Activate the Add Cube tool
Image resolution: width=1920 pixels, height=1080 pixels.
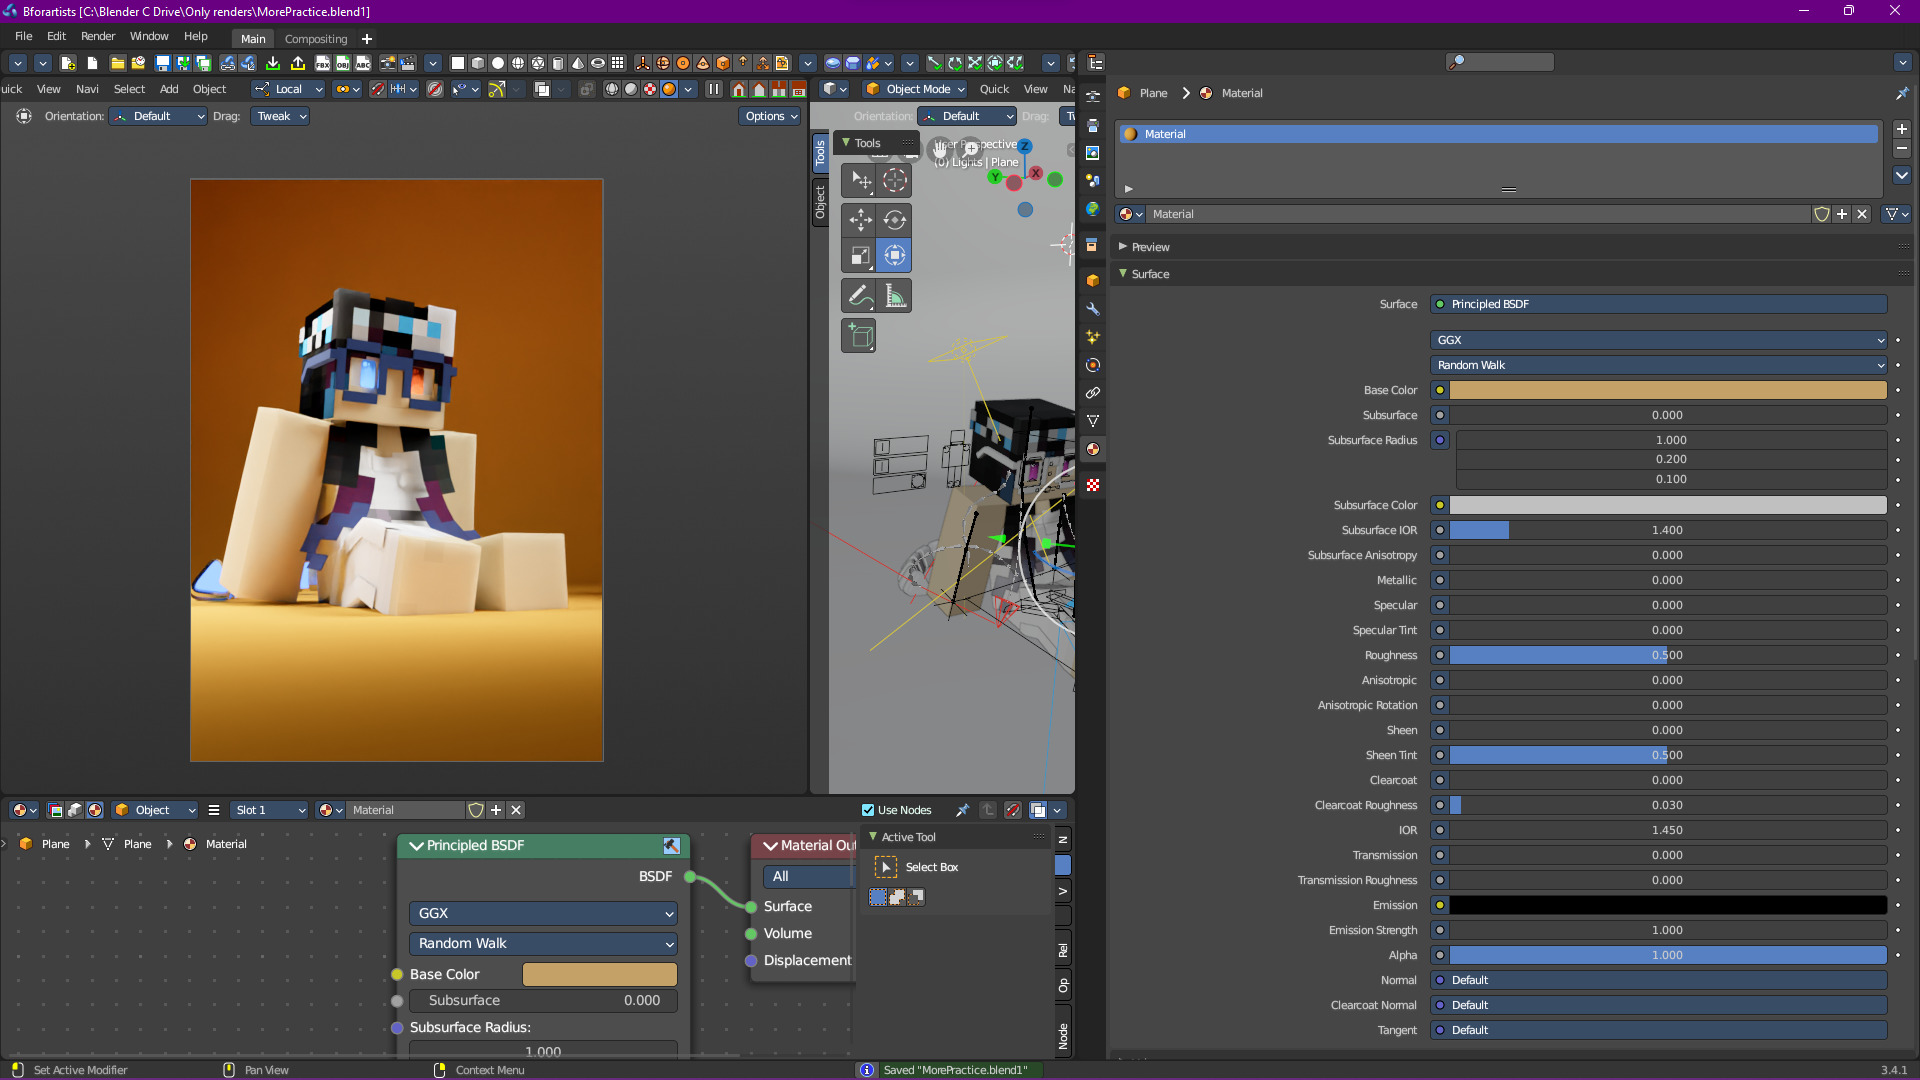pyautogui.click(x=860, y=336)
